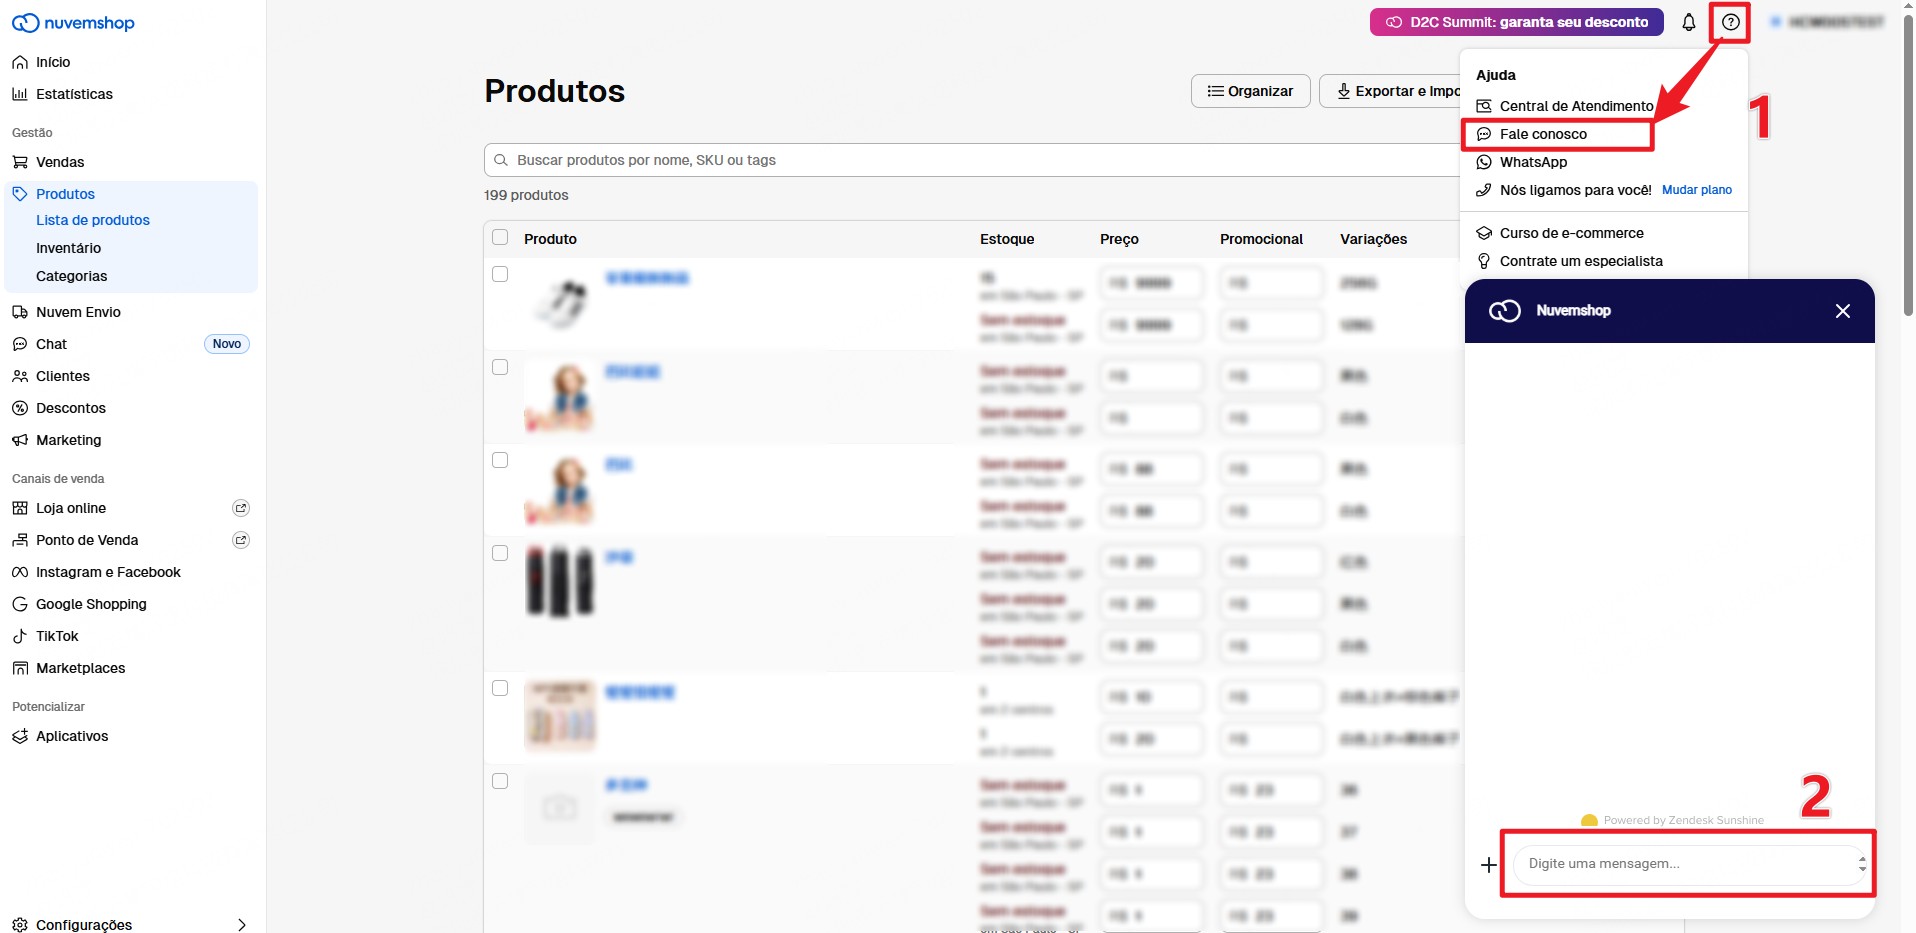The image size is (1916, 933).
Task: Open Ponto de Venda external link icon
Action: tap(241, 540)
